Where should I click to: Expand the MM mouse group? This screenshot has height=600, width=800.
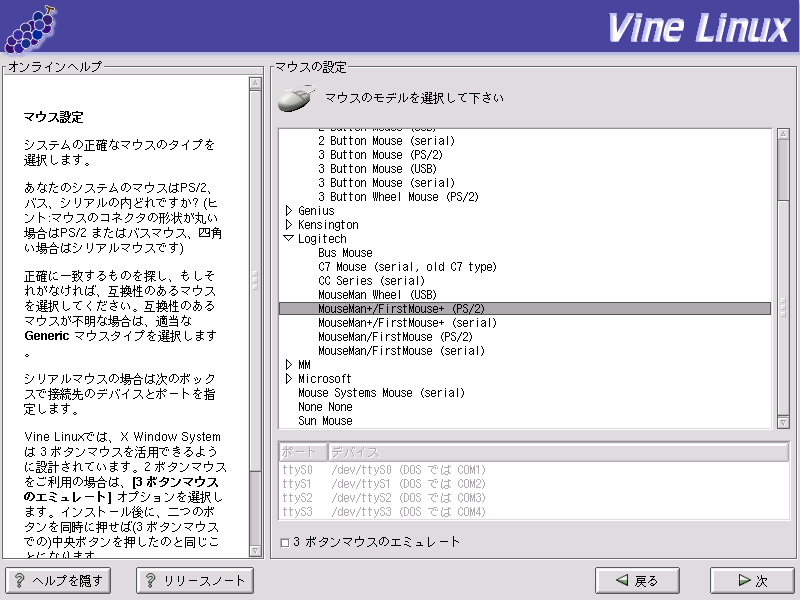coord(289,364)
